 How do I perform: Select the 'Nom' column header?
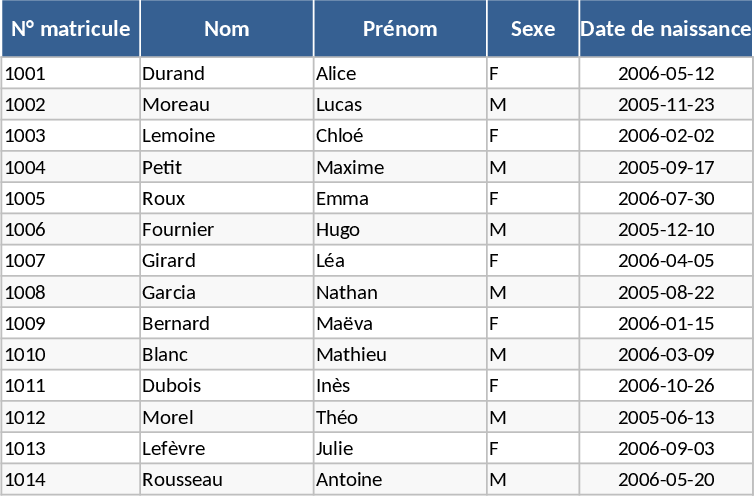pyautogui.click(x=227, y=29)
